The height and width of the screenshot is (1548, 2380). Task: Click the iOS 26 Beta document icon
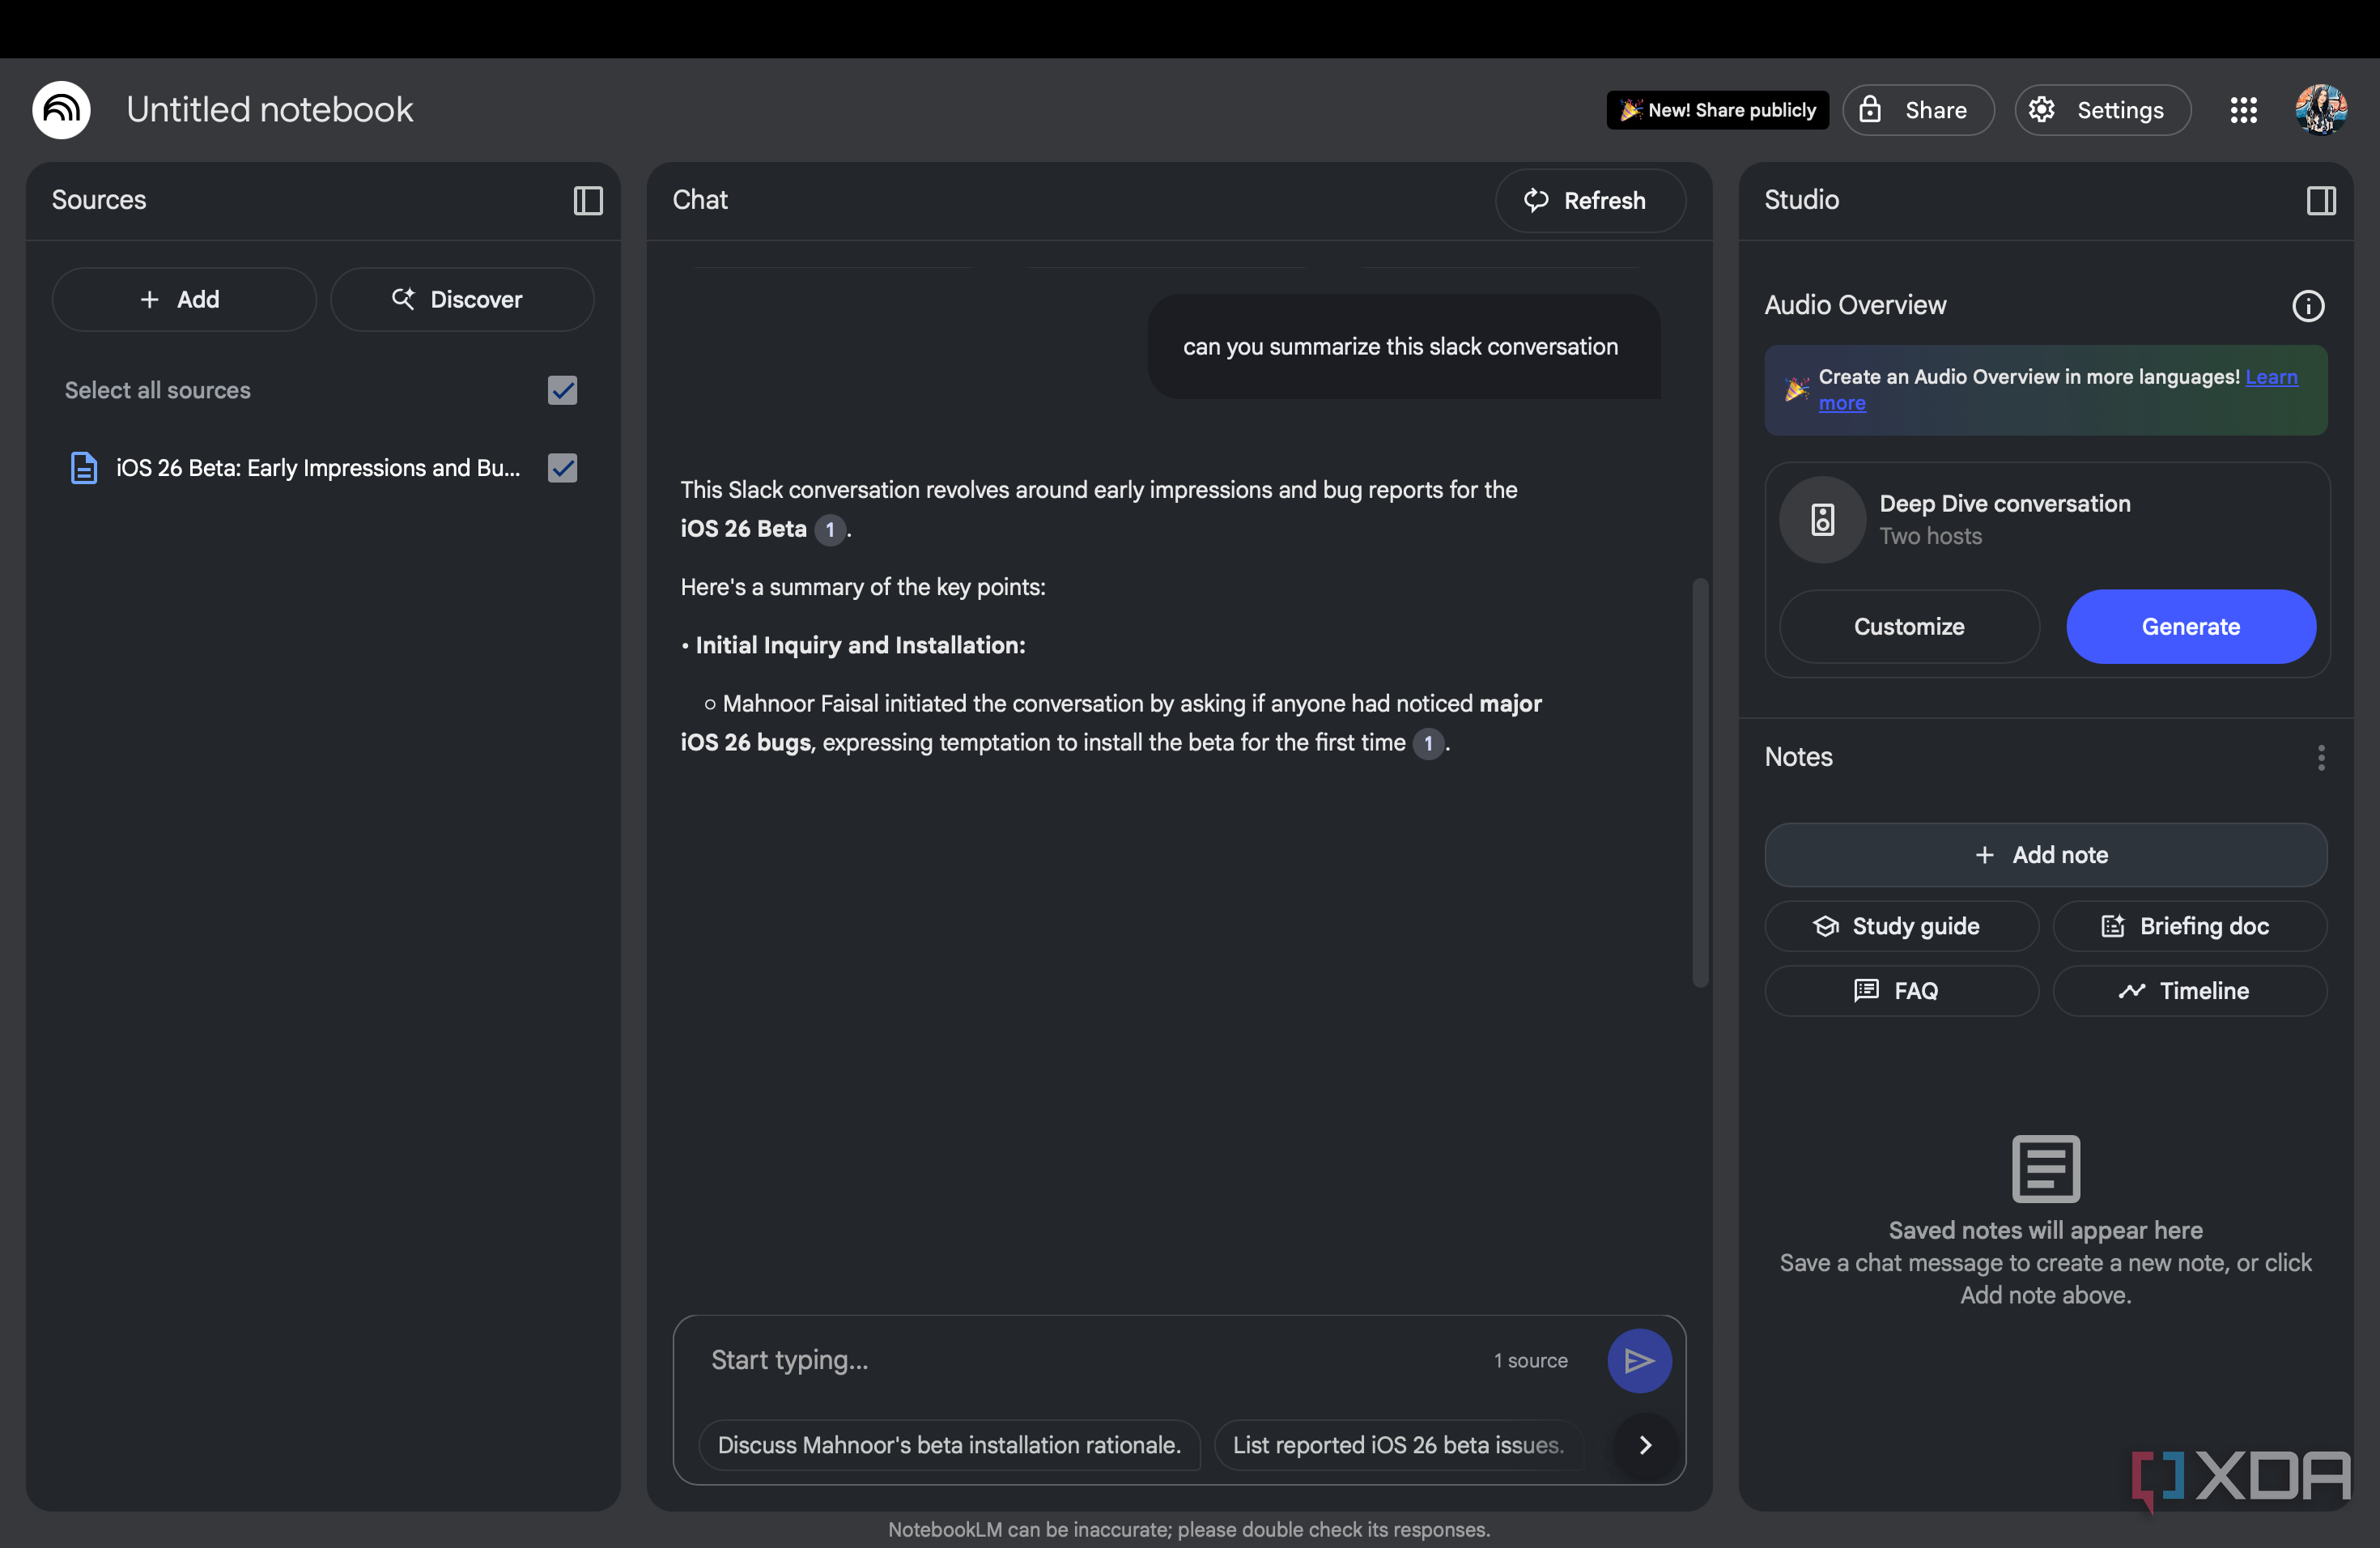click(84, 468)
